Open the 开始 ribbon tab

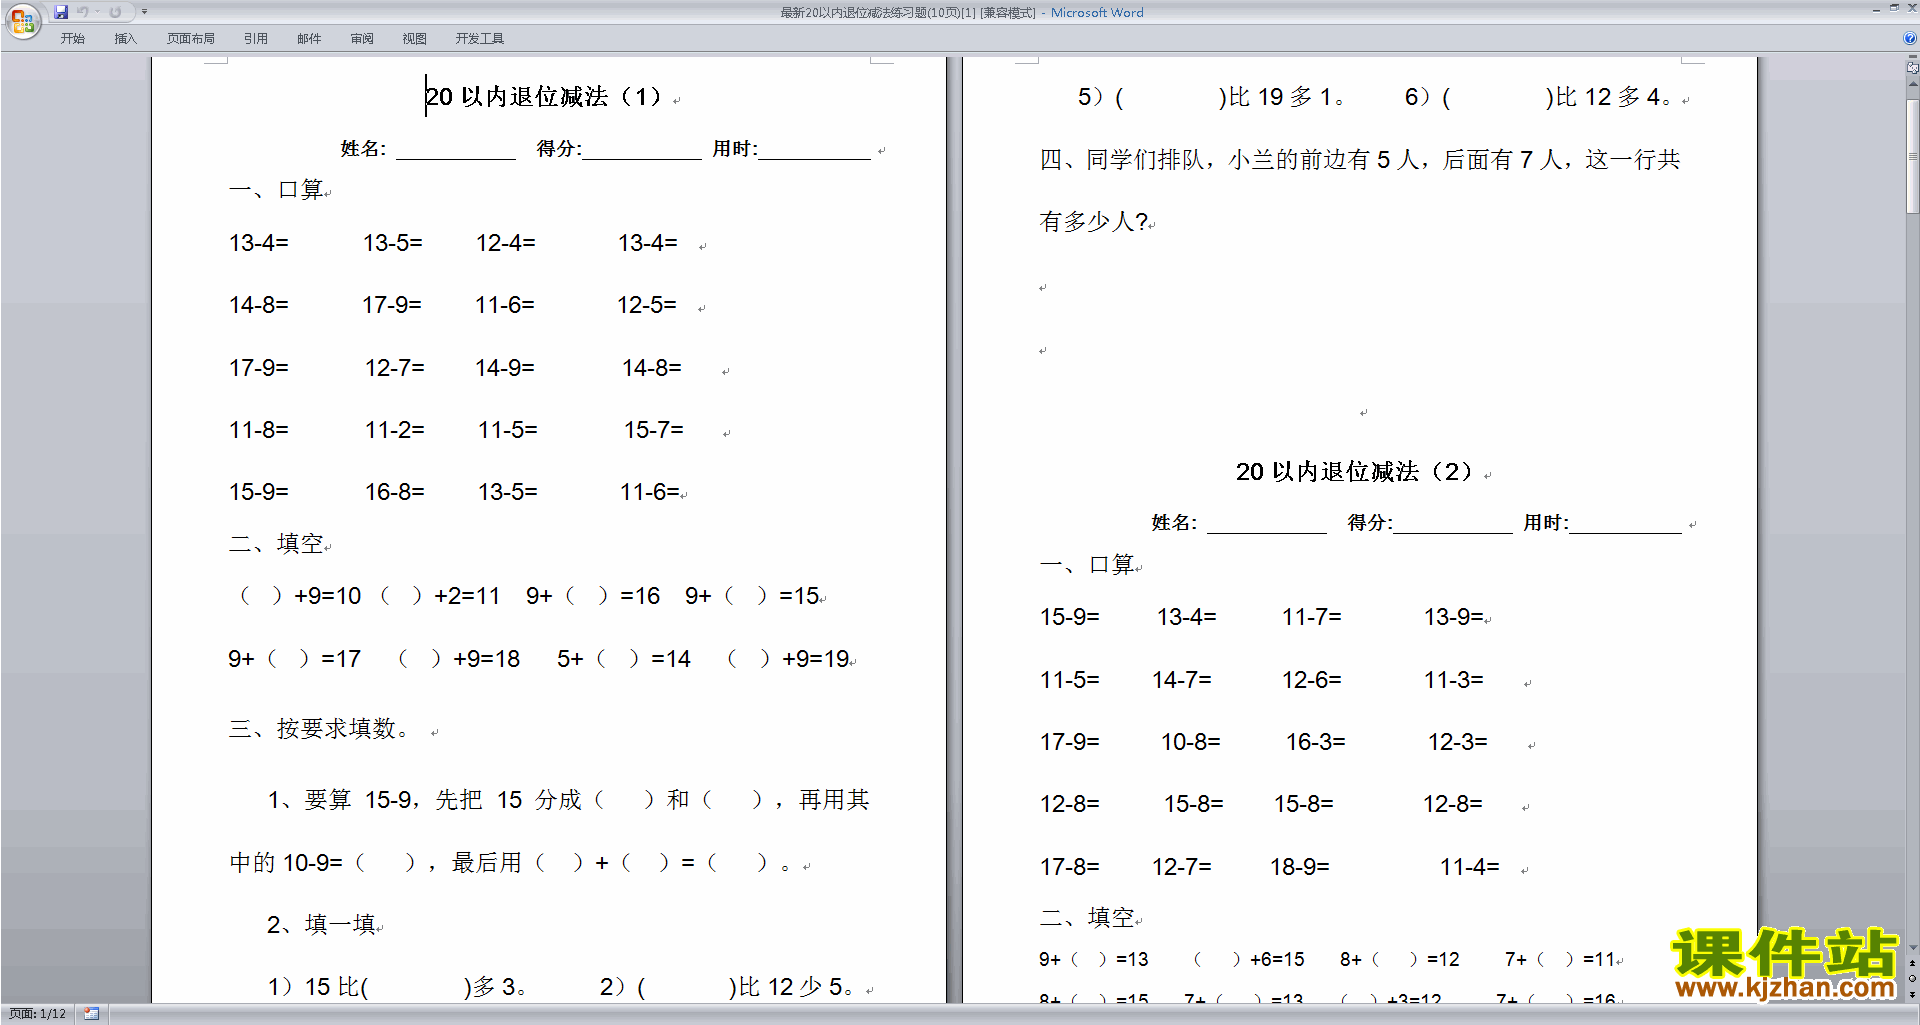(x=72, y=38)
